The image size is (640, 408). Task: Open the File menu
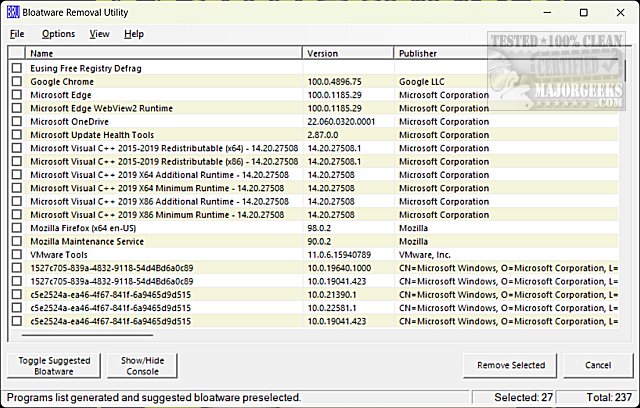click(17, 34)
